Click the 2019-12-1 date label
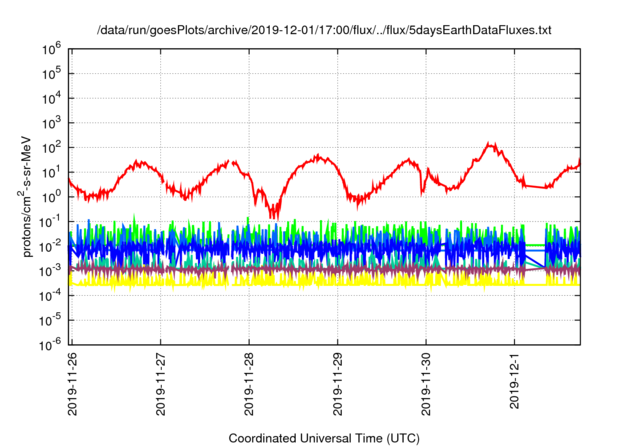The image size is (640, 448). point(514,381)
